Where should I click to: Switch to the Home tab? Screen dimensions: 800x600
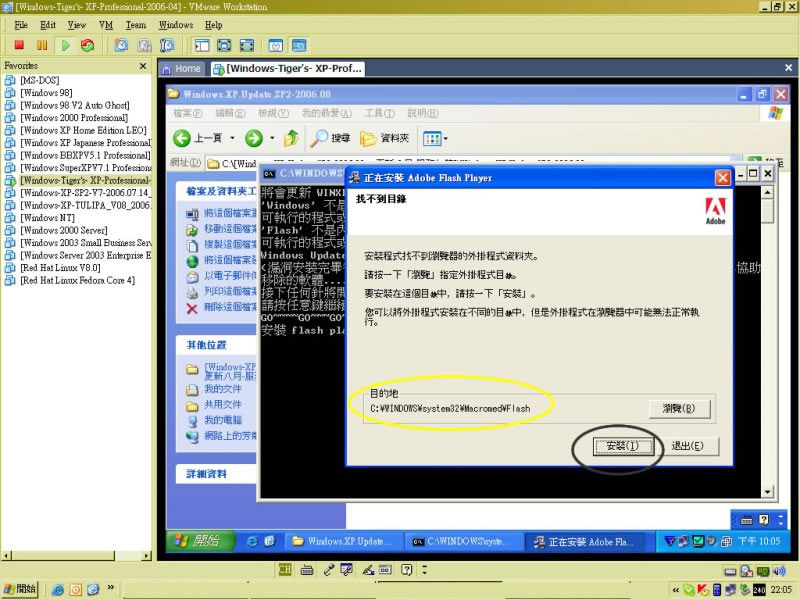point(182,68)
